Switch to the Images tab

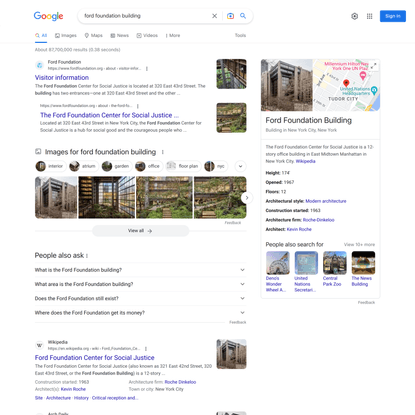click(66, 35)
